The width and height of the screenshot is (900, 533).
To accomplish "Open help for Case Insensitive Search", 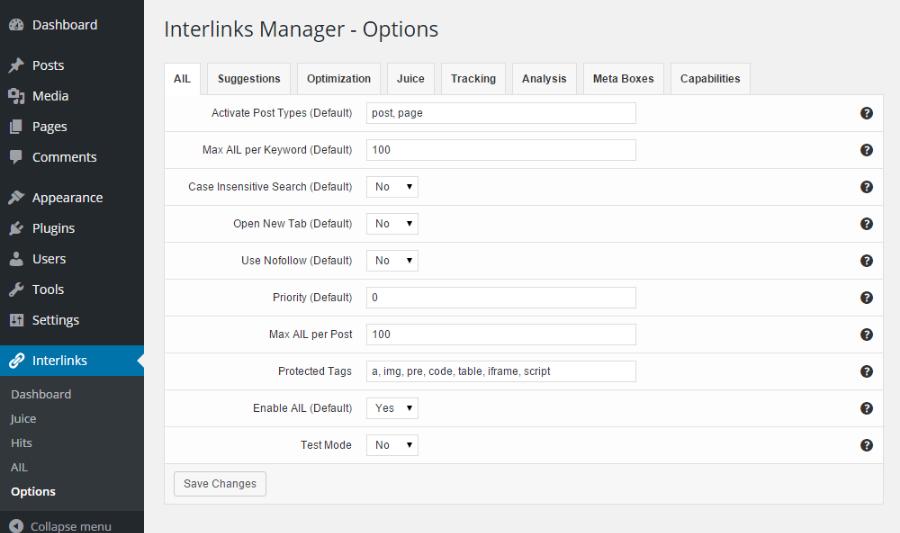I will [866, 186].
